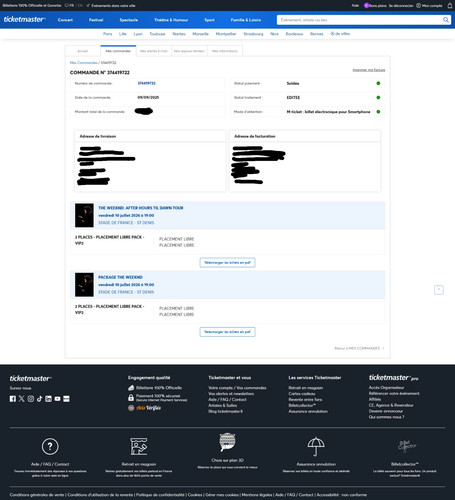The width and height of the screenshot is (455, 500).
Task: Open the YouTube footer icon
Action: coord(57,399)
